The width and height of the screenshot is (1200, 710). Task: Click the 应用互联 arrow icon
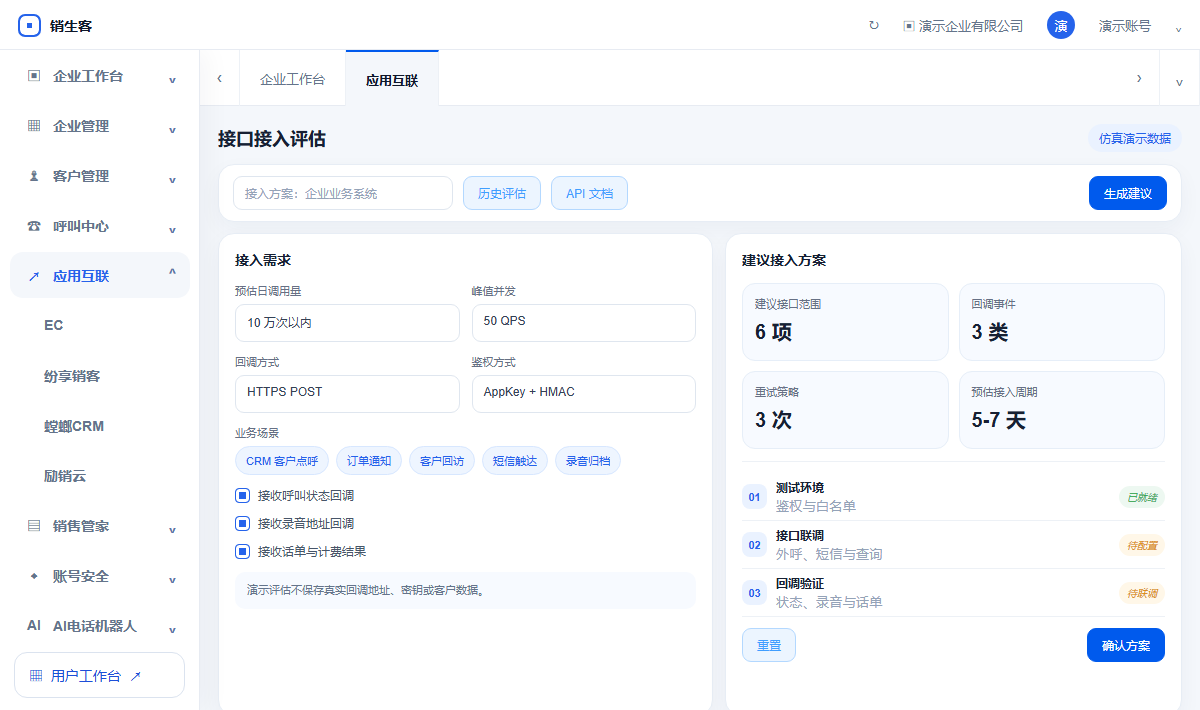[x=34, y=276]
